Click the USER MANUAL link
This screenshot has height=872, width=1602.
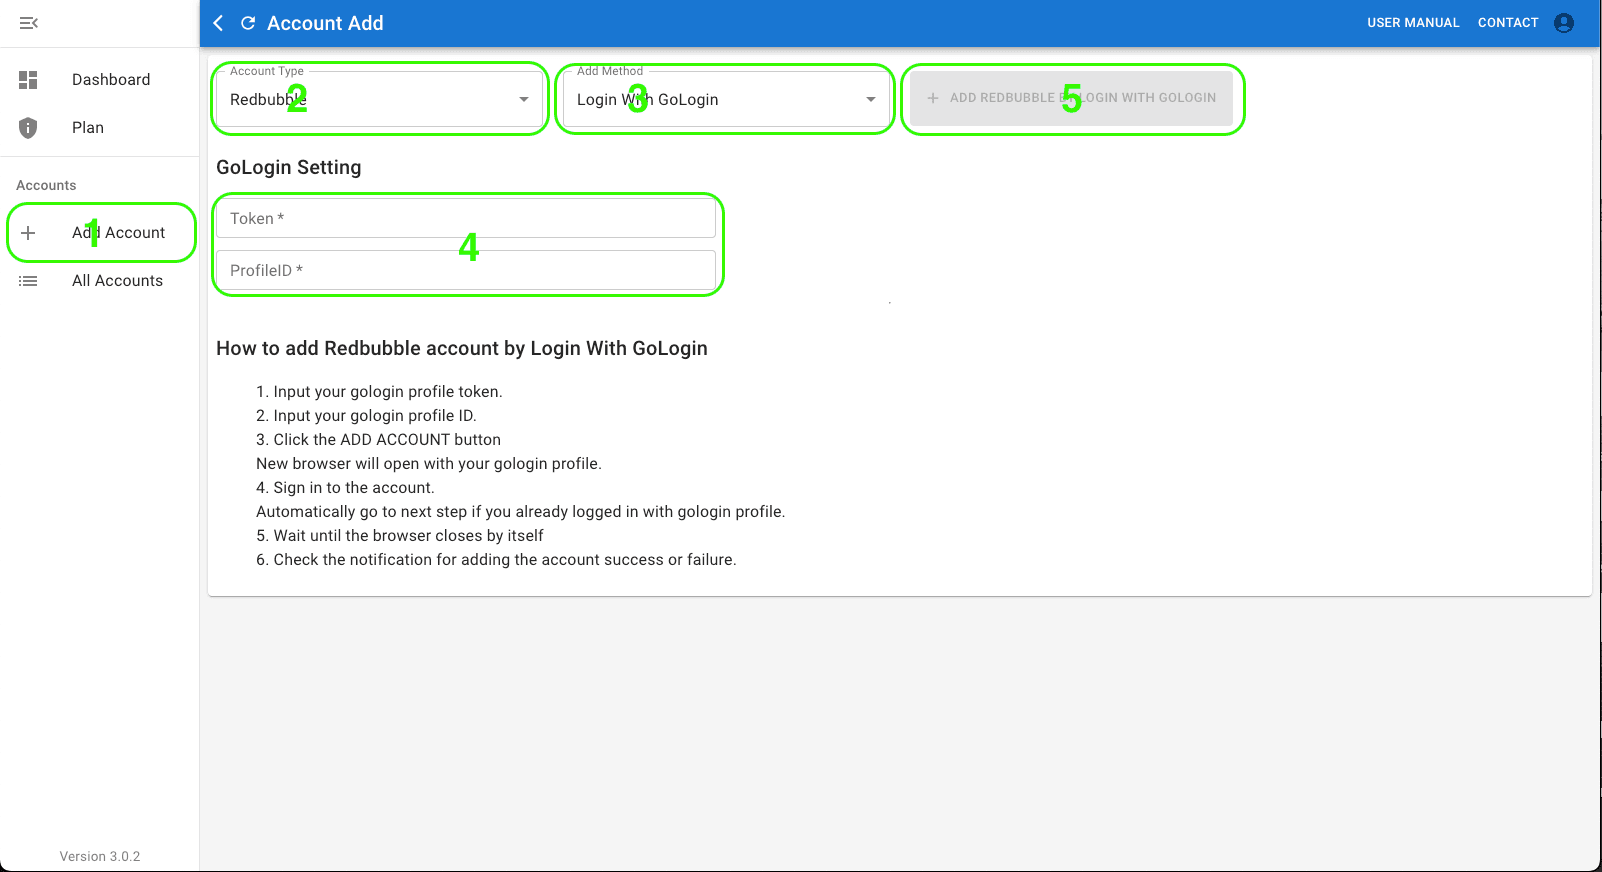[x=1413, y=23]
